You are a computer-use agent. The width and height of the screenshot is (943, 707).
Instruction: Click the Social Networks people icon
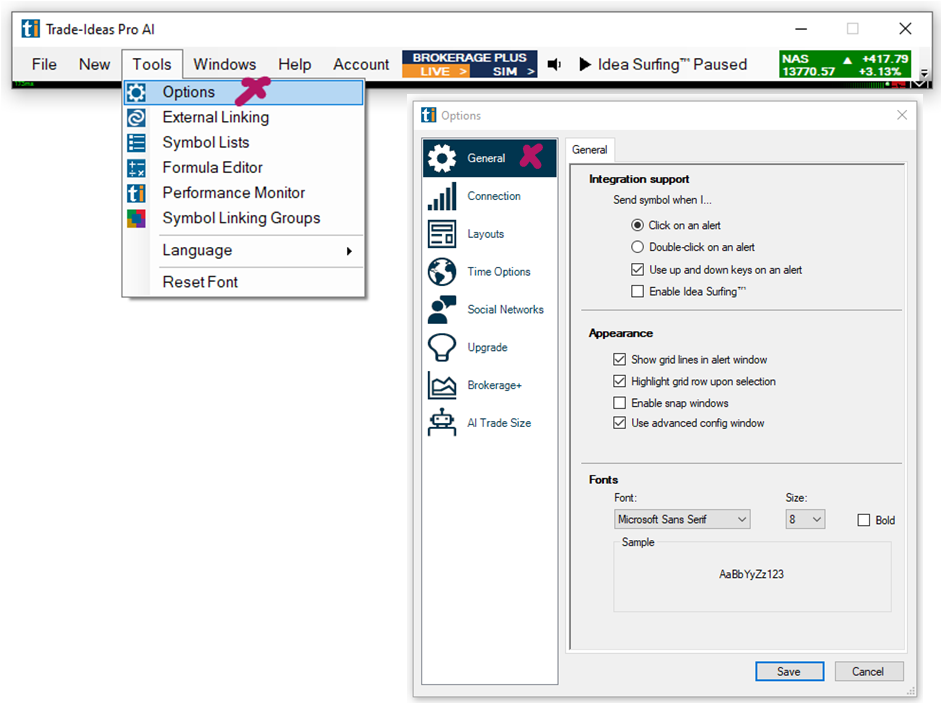(442, 310)
